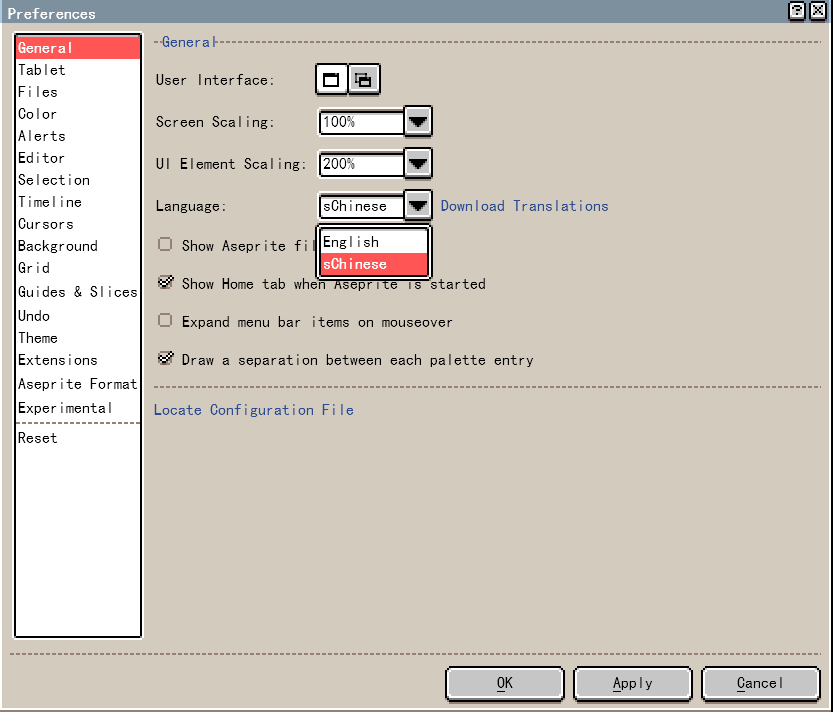Cancel the Preferences dialog
The image size is (833, 712).
coord(761,683)
